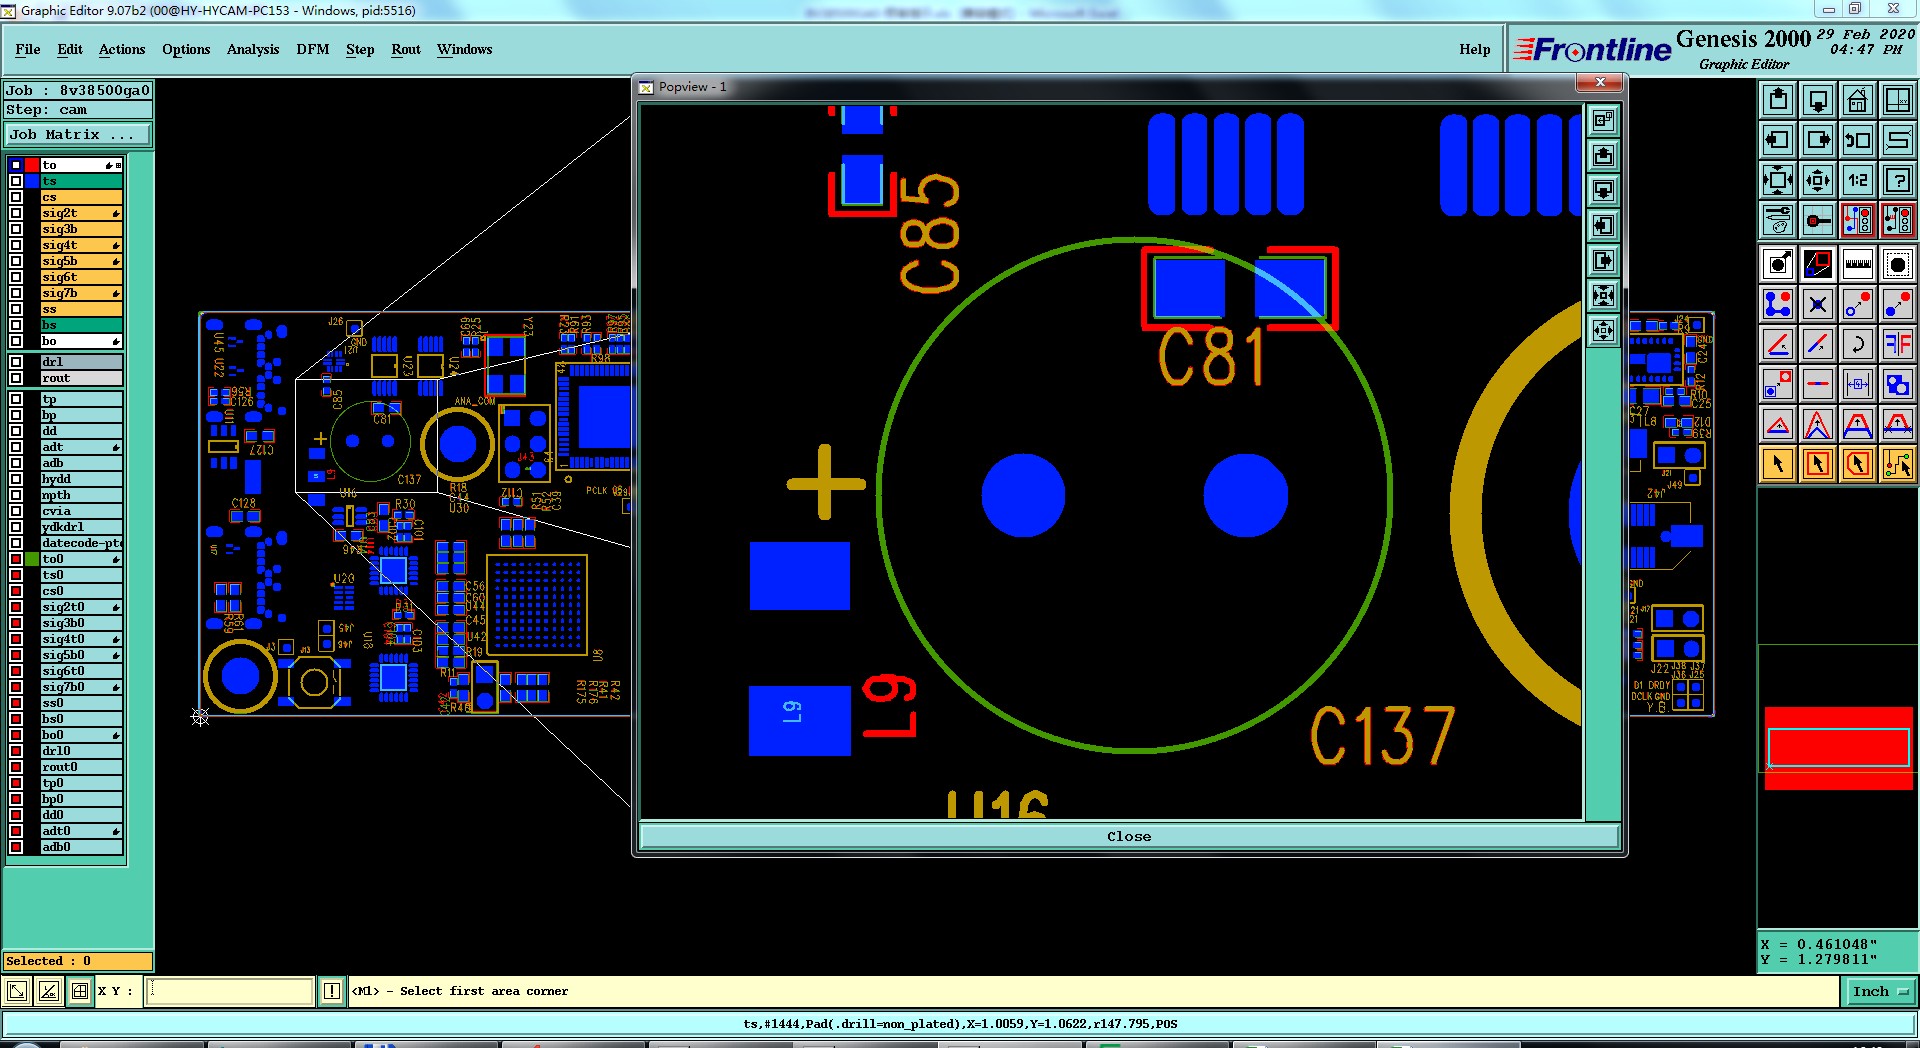Select the datecode-pt layer row
This screenshot has height=1048, width=1920.
[81, 543]
